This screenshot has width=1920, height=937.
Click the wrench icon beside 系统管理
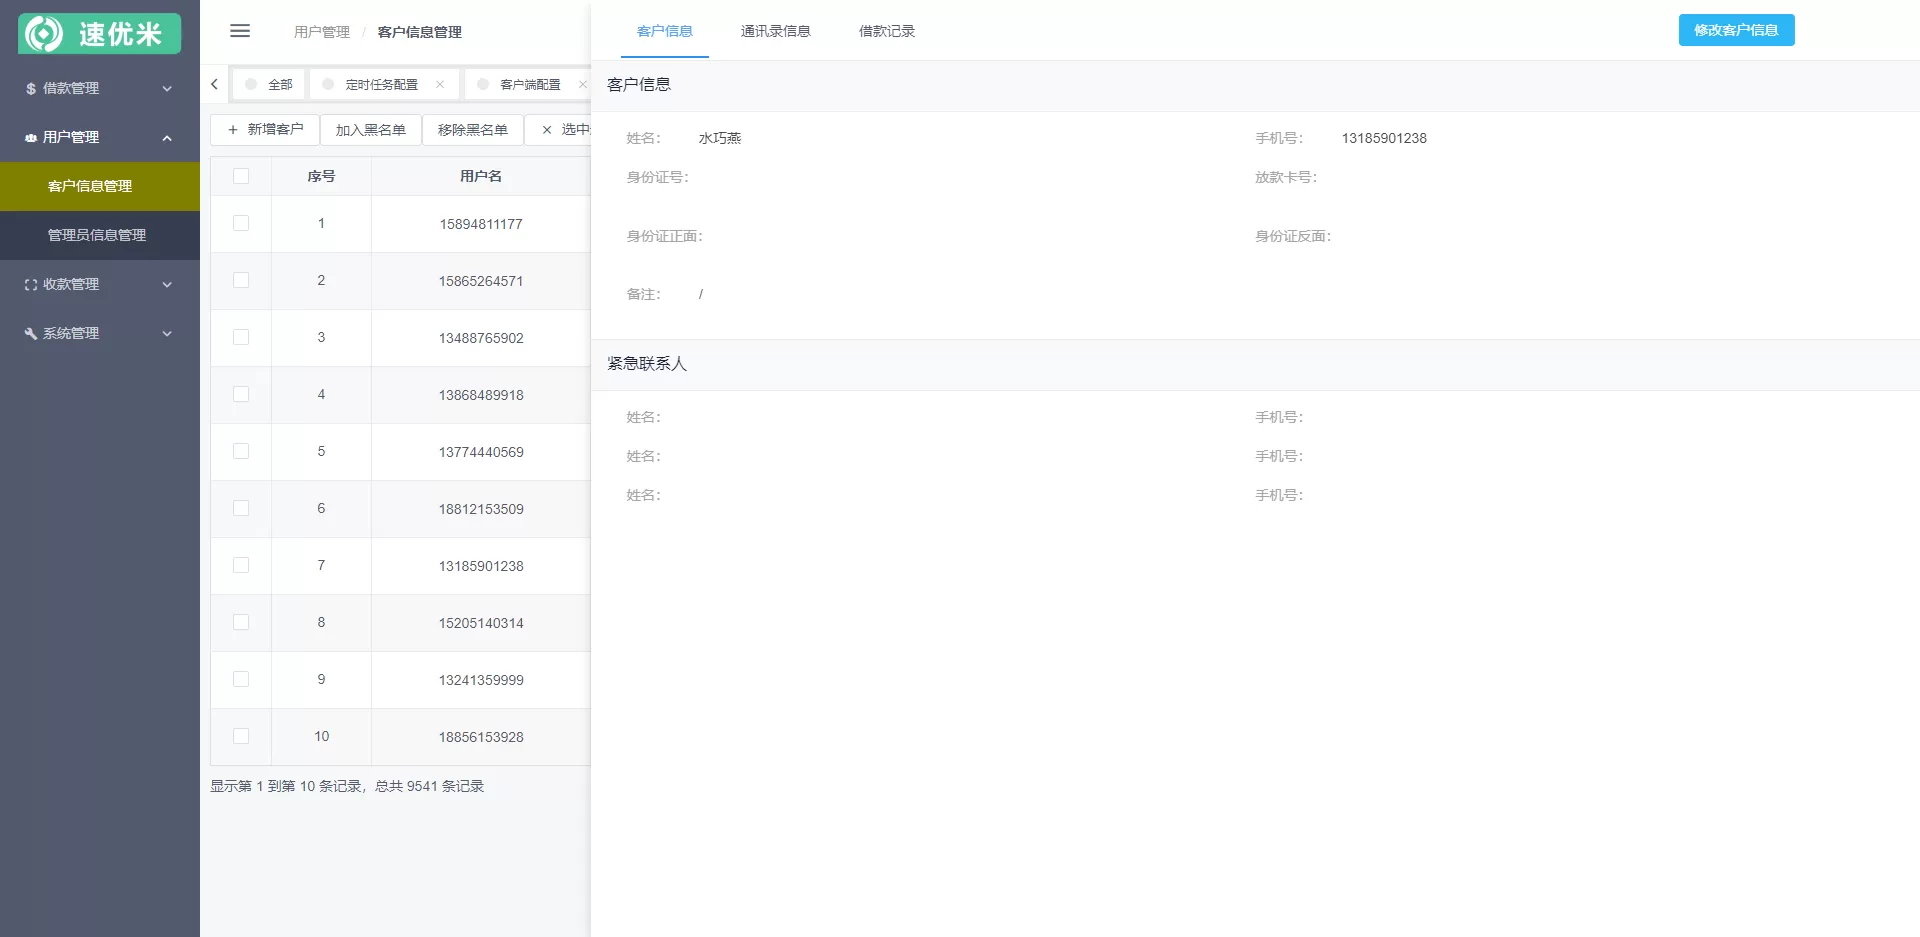[29, 333]
